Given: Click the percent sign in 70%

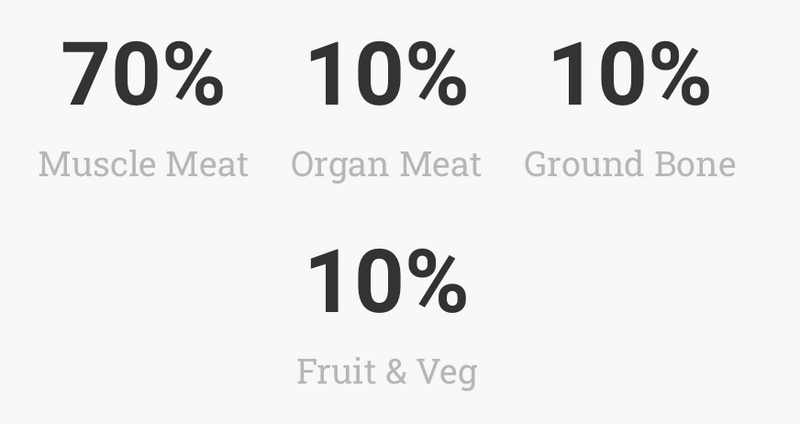Looking at the screenshot, I should [194, 74].
